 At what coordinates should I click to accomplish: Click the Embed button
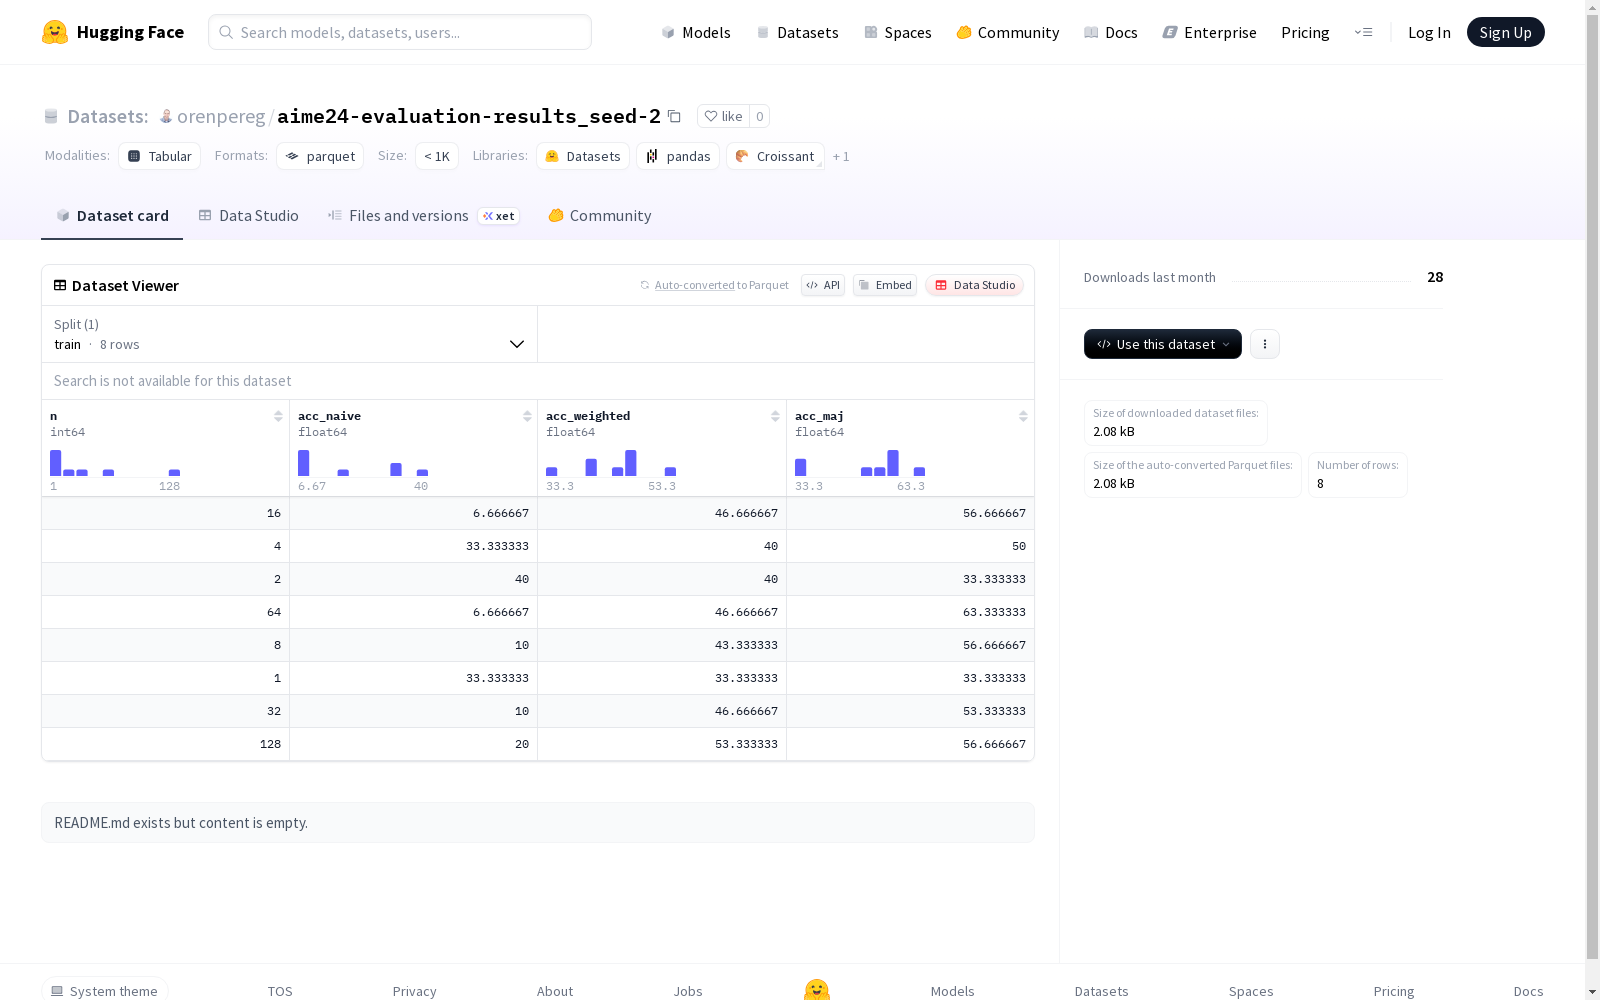coord(885,285)
